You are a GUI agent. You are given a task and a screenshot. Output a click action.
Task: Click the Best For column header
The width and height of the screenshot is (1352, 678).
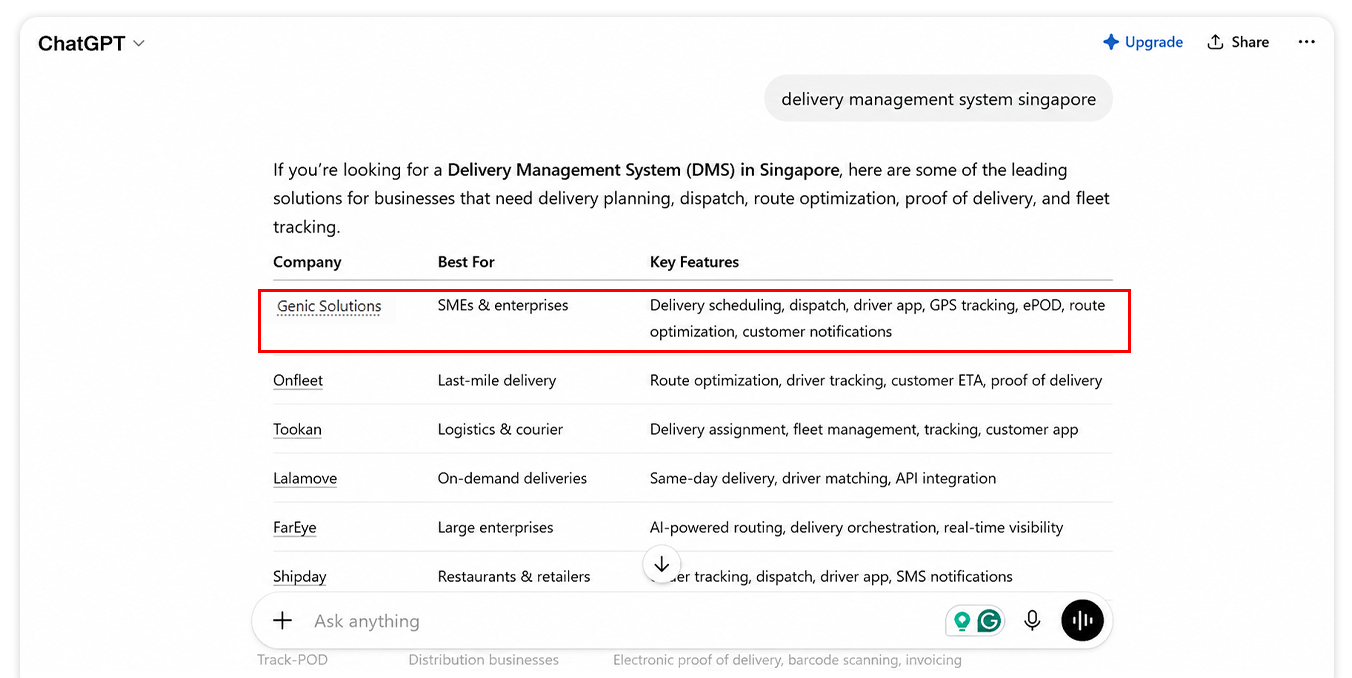click(466, 262)
